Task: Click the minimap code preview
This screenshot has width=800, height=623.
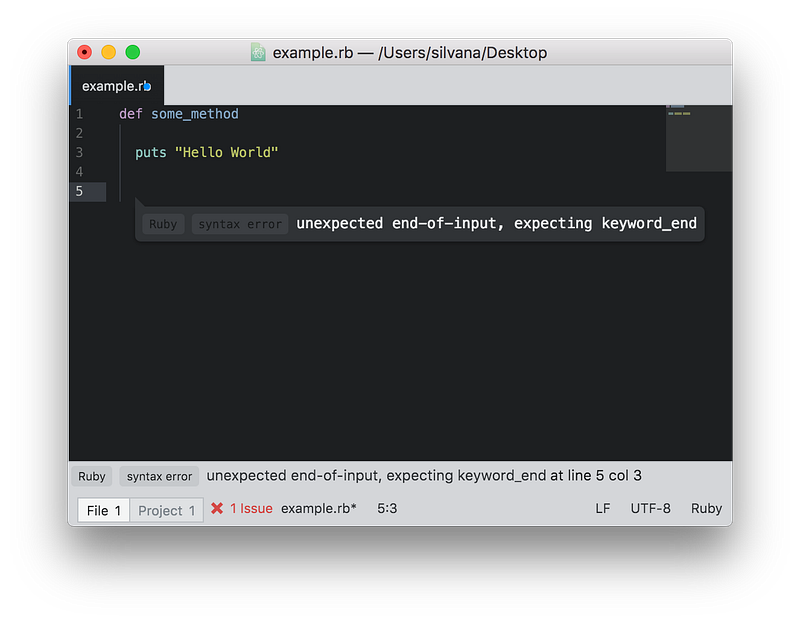Action: pos(698,138)
